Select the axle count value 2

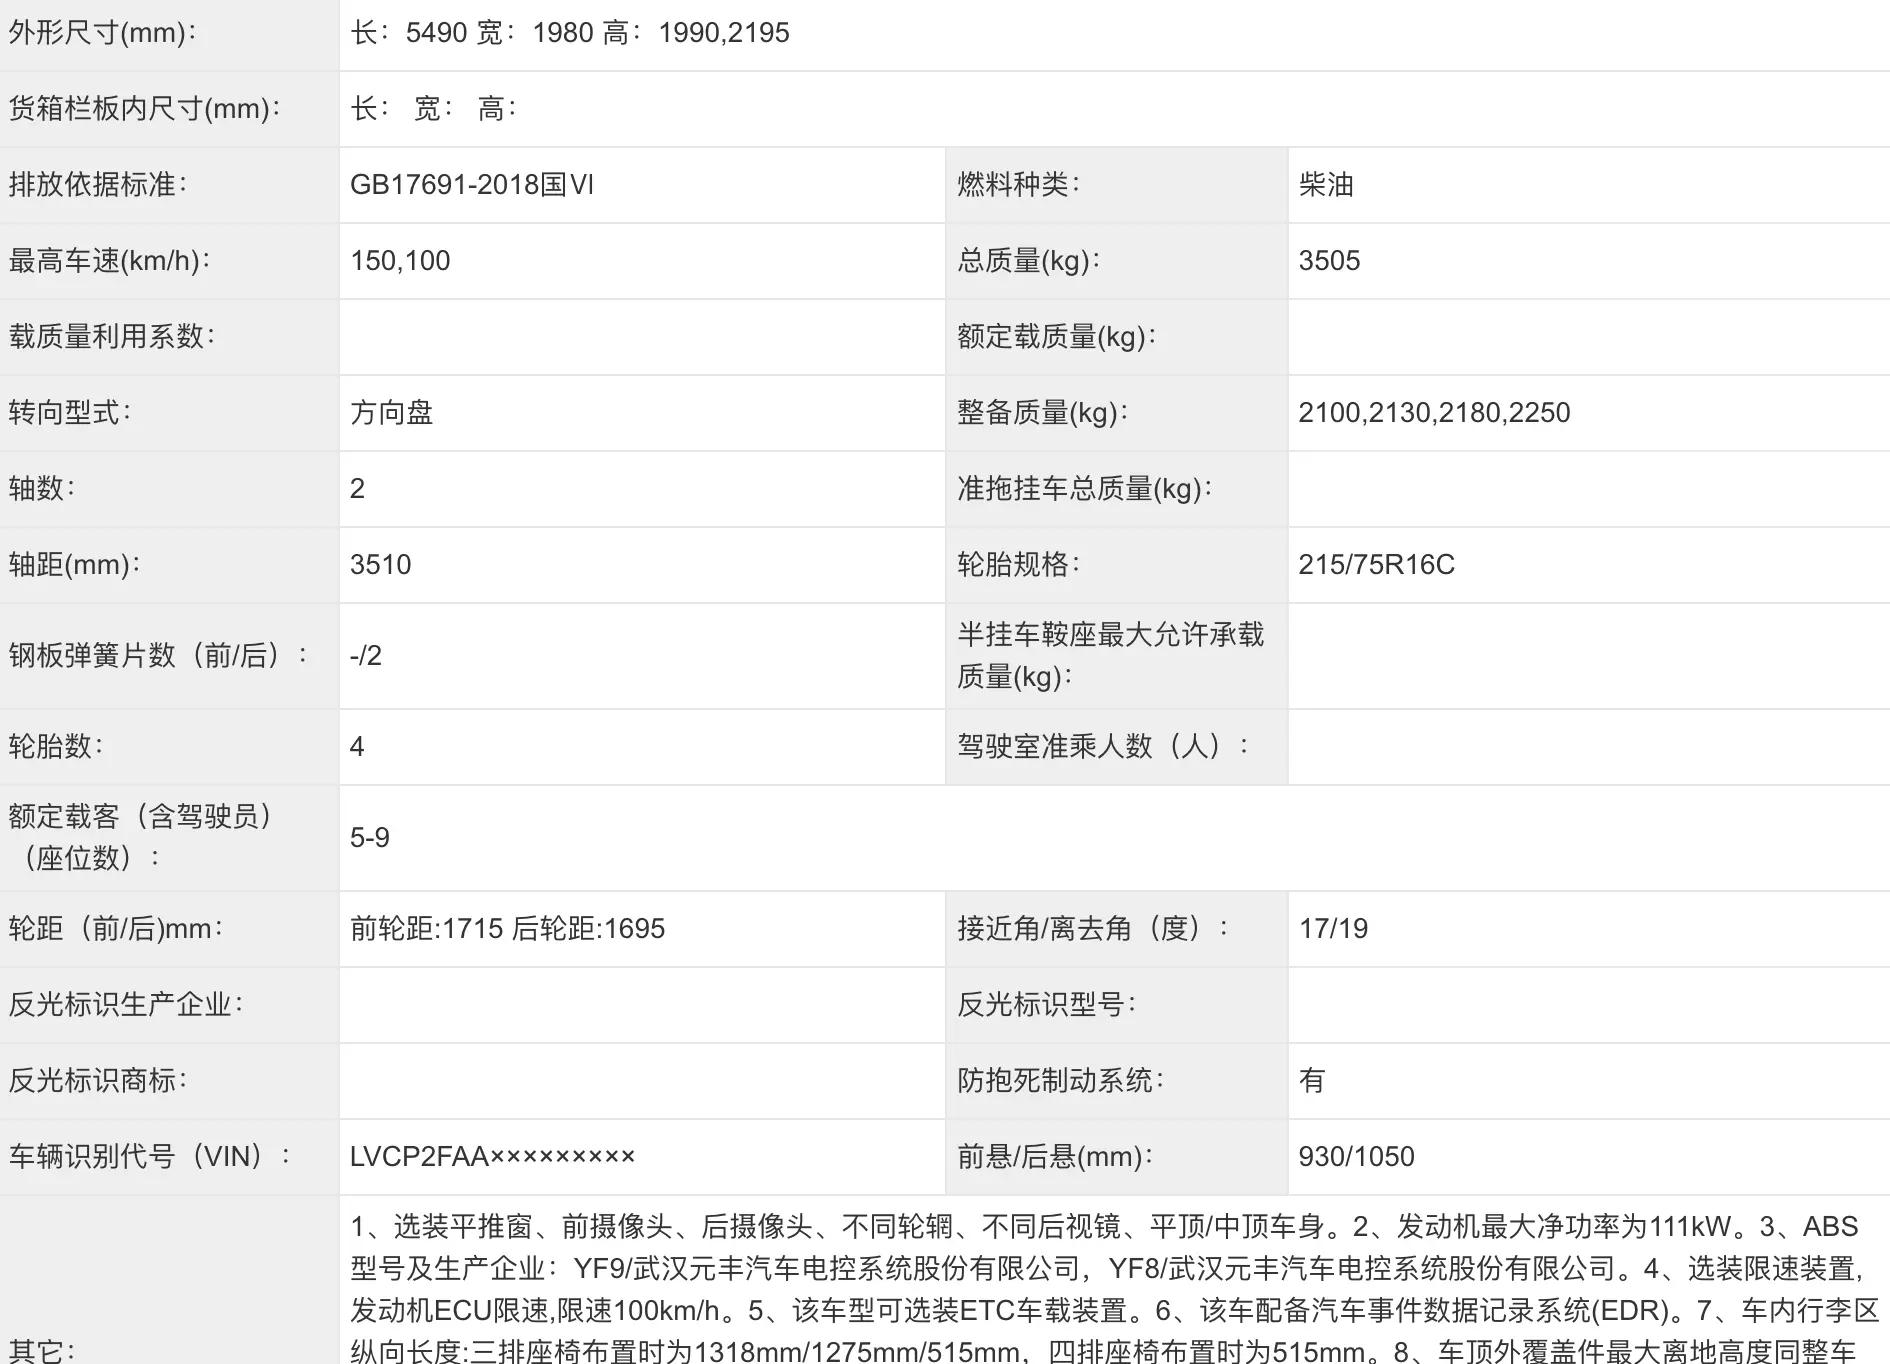pos(357,489)
